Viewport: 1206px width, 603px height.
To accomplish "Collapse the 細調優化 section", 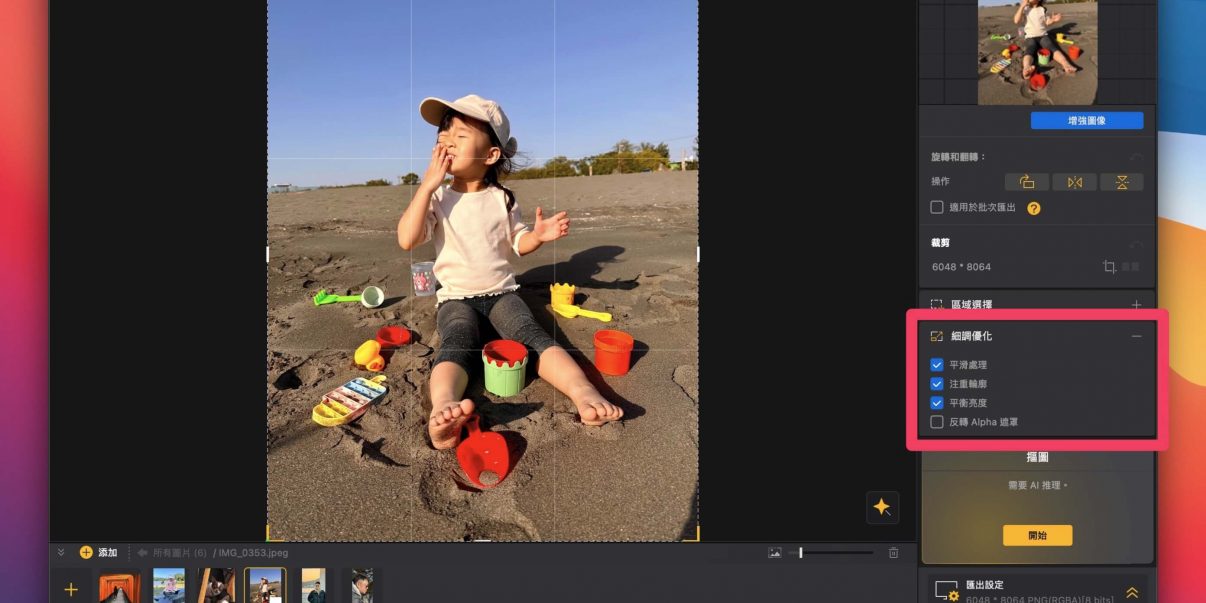I will click(1136, 336).
